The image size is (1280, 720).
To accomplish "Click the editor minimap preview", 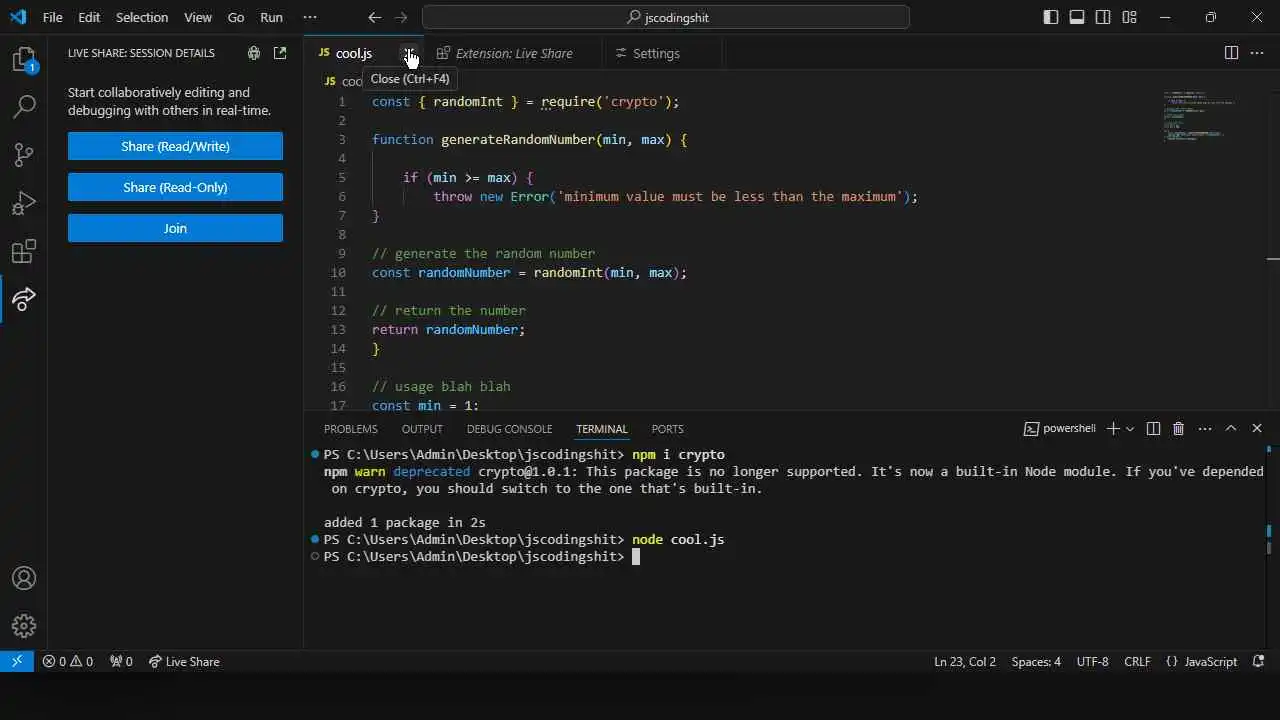I will (x=1200, y=116).
